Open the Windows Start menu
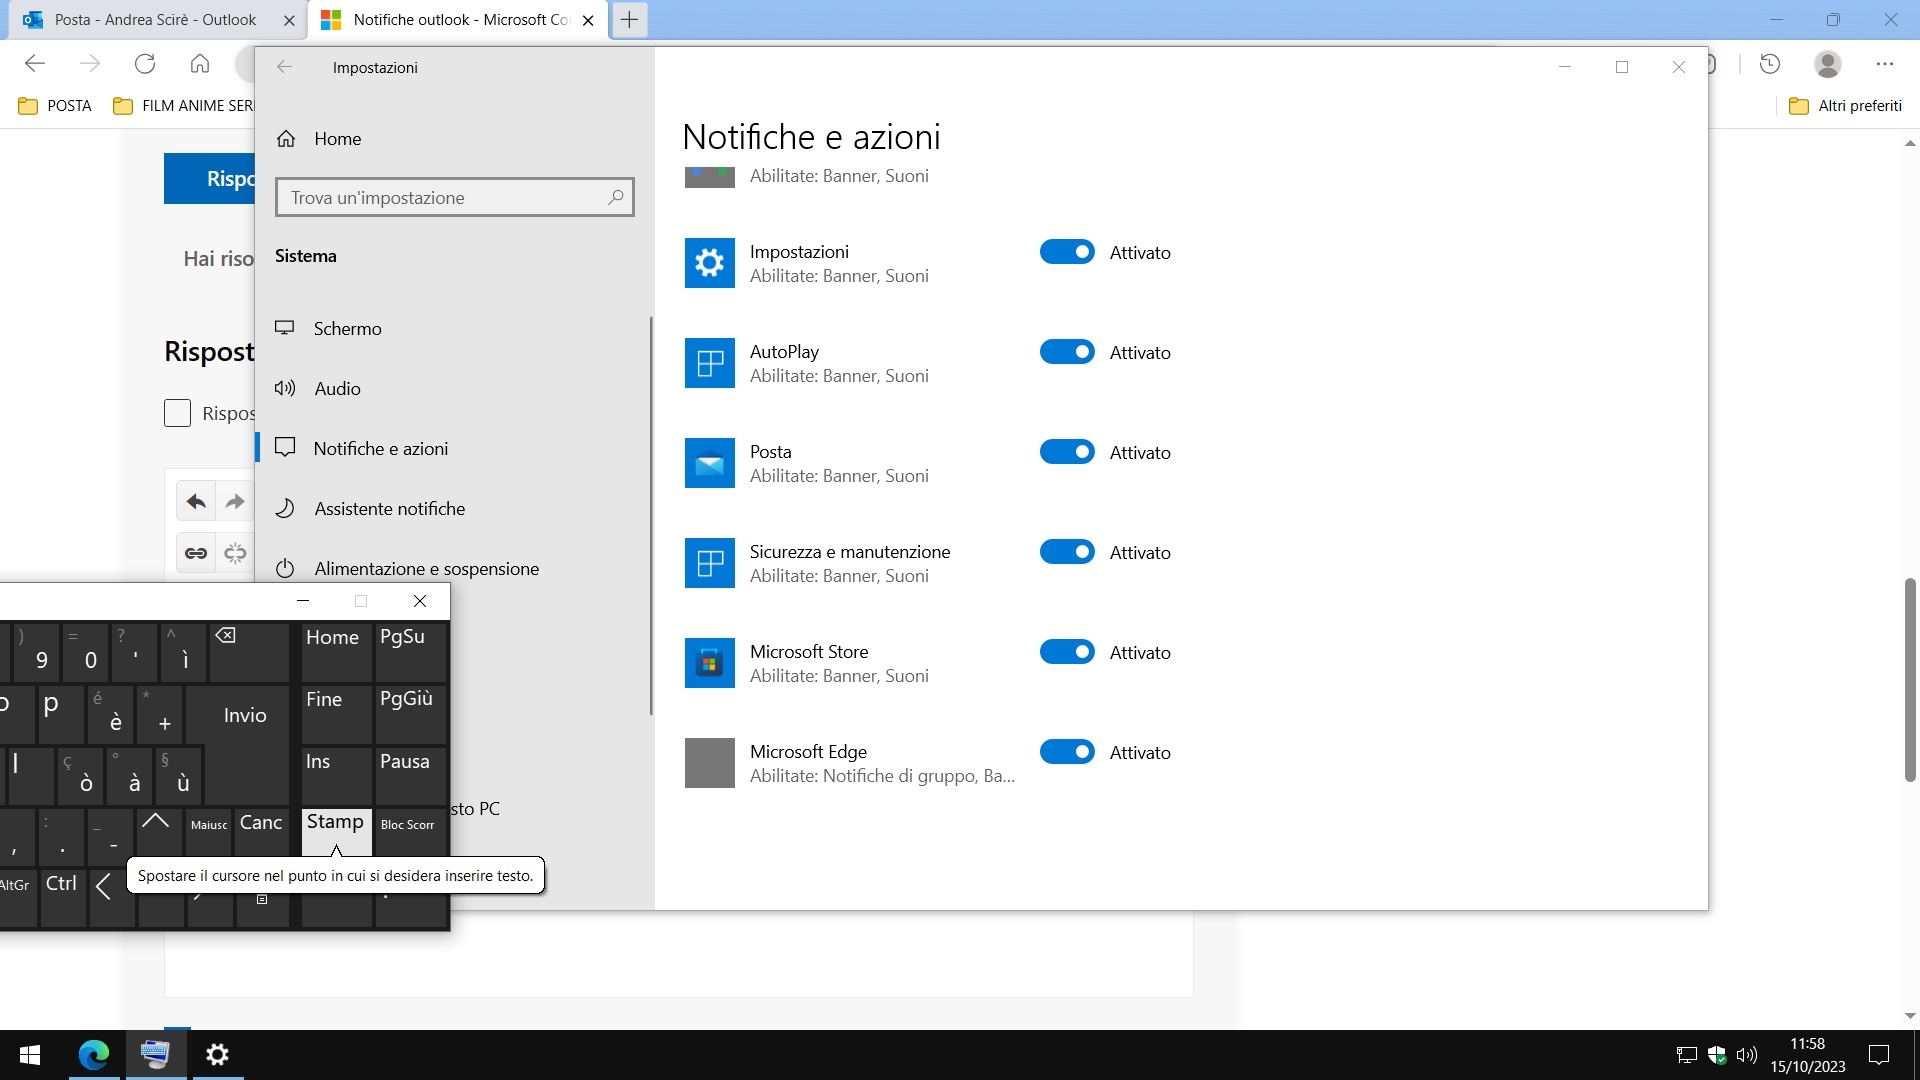The image size is (1920, 1080). tap(30, 1055)
